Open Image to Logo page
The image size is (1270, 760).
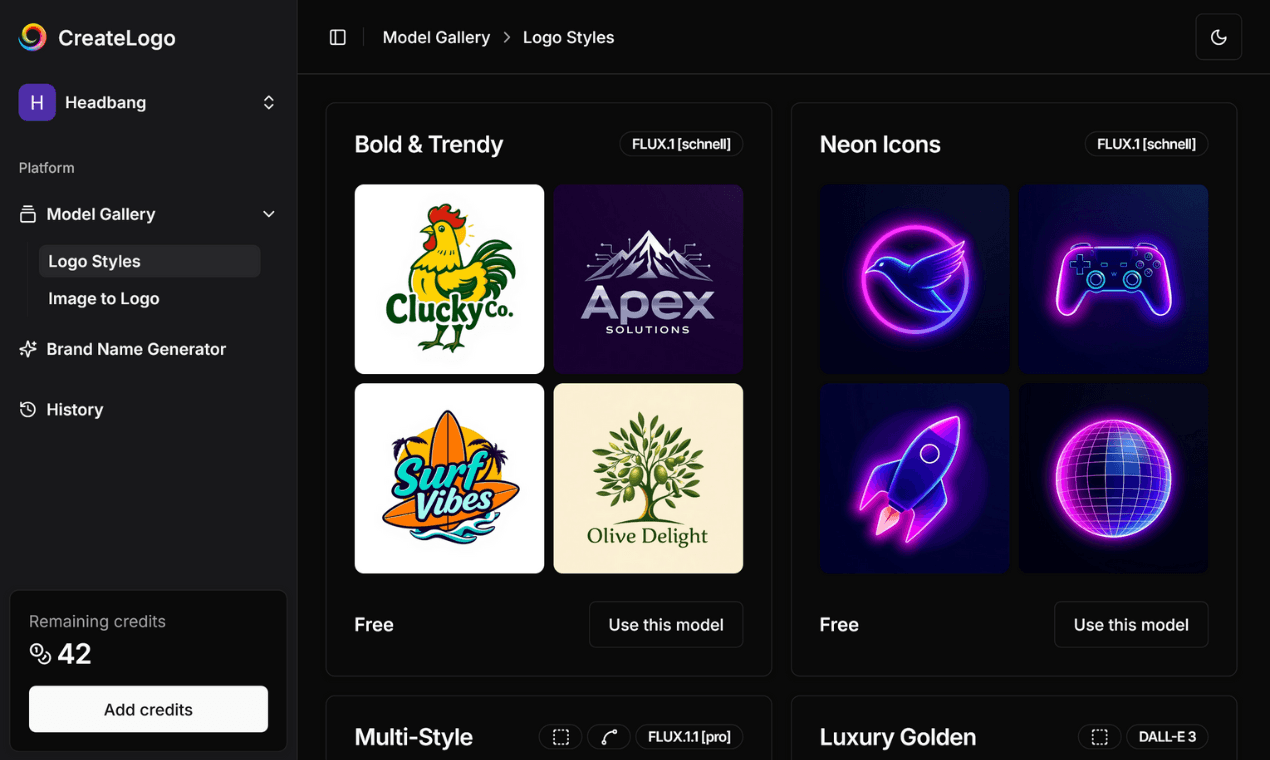(104, 298)
